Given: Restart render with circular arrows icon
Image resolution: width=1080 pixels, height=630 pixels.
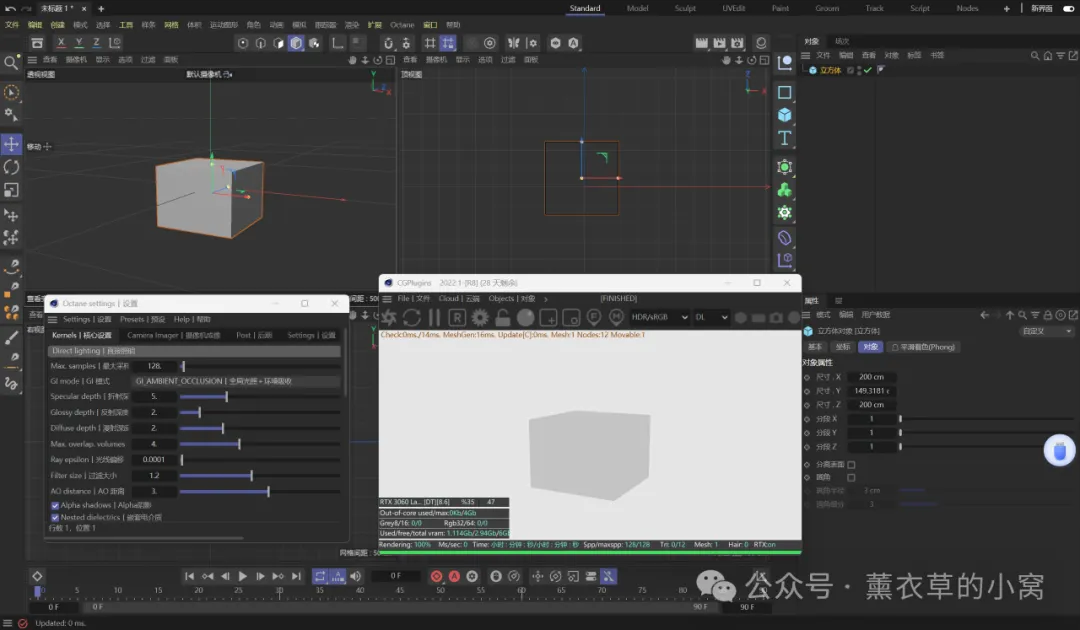Looking at the screenshot, I should pos(412,317).
